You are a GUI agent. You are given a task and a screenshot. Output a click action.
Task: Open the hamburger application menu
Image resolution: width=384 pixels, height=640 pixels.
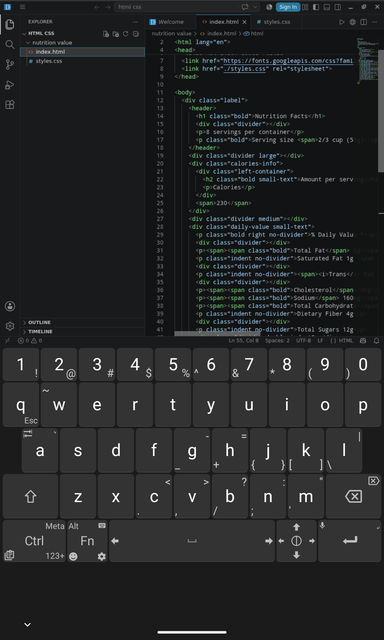pos(22,7)
